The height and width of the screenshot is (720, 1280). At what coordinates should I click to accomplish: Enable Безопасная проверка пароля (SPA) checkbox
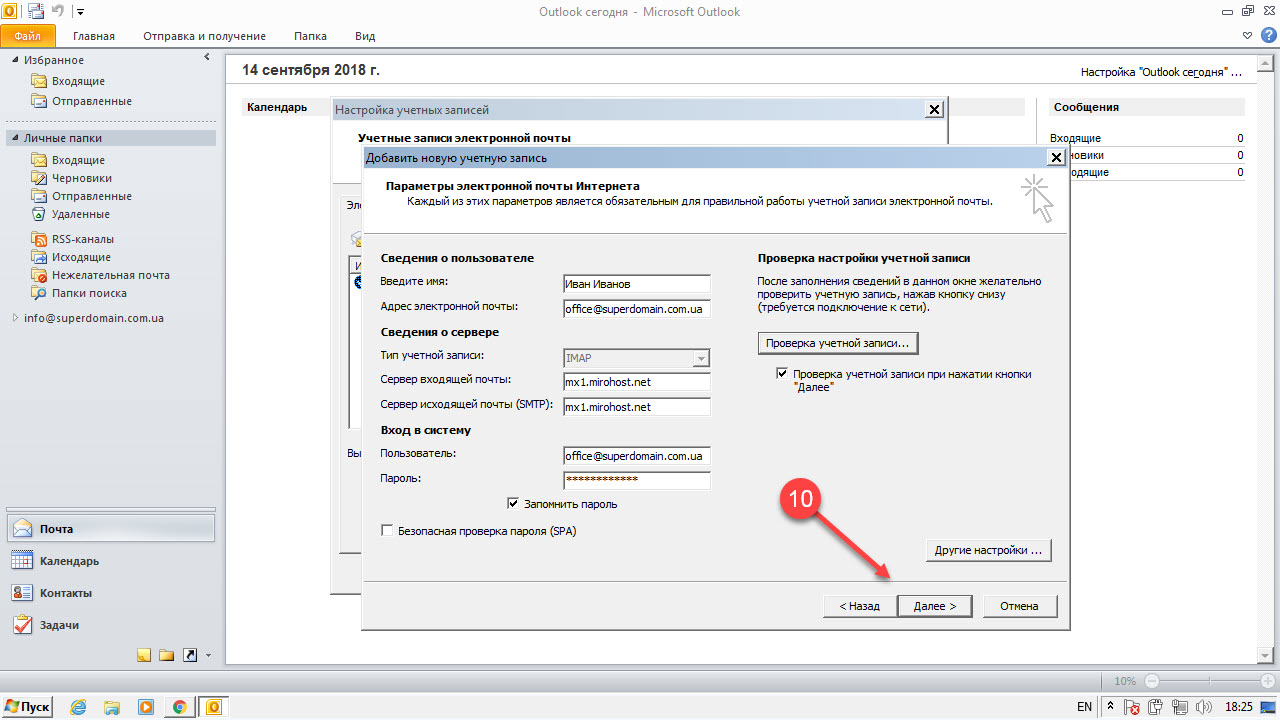point(388,531)
